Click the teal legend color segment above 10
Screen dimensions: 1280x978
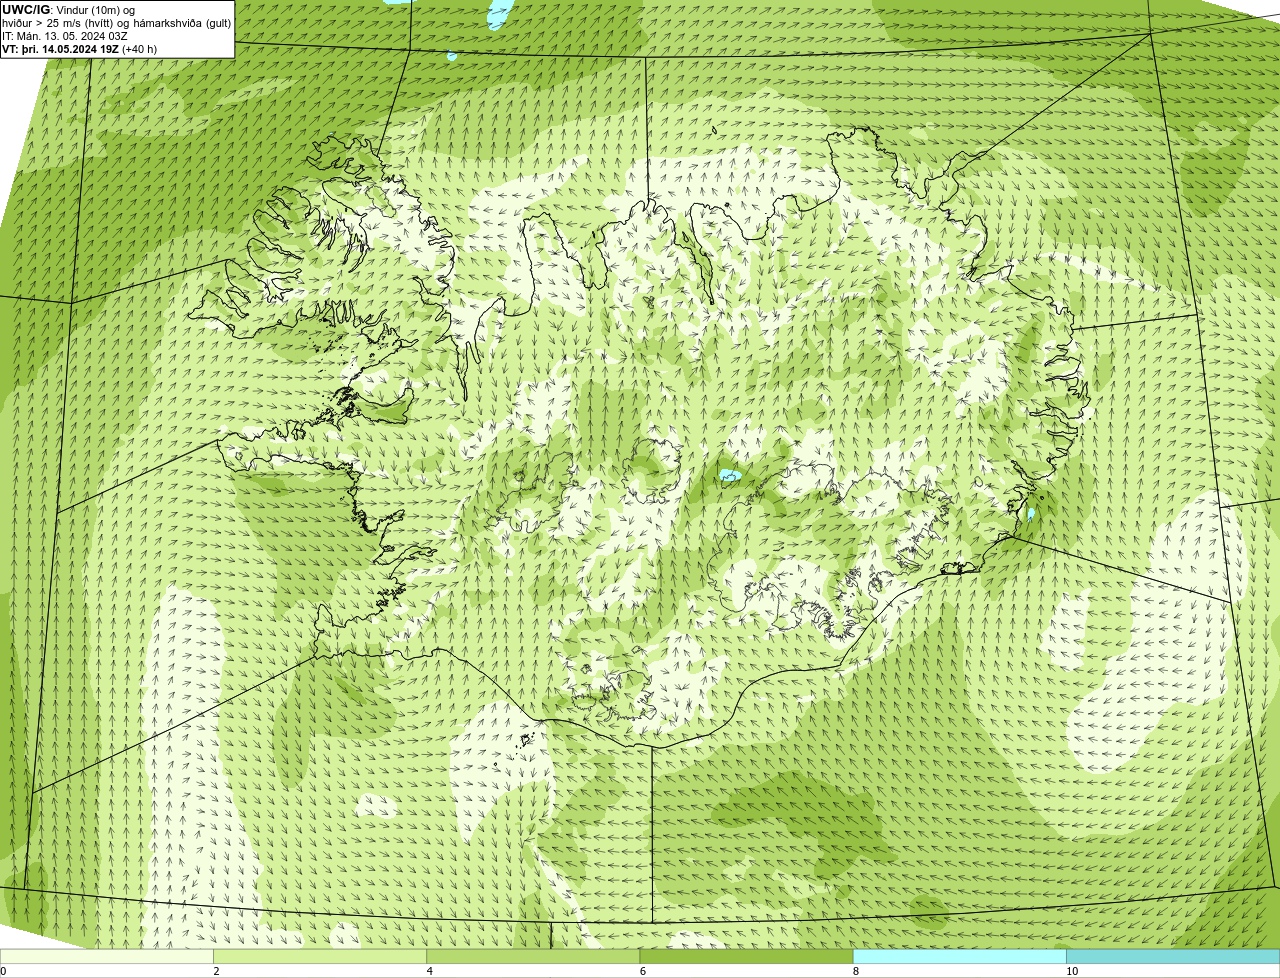pyautogui.click(x=1173, y=956)
